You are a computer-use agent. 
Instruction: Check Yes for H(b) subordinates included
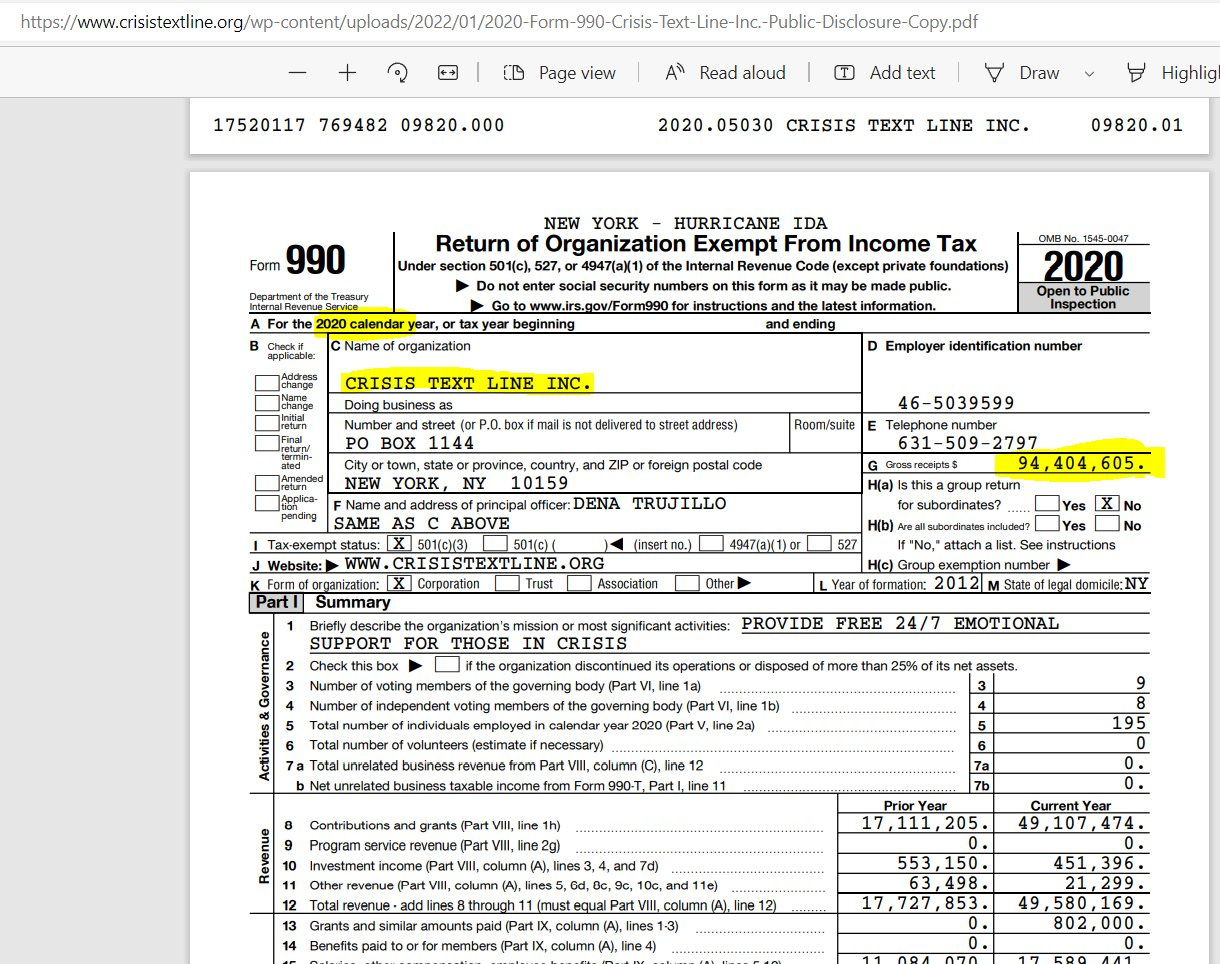click(x=1047, y=523)
